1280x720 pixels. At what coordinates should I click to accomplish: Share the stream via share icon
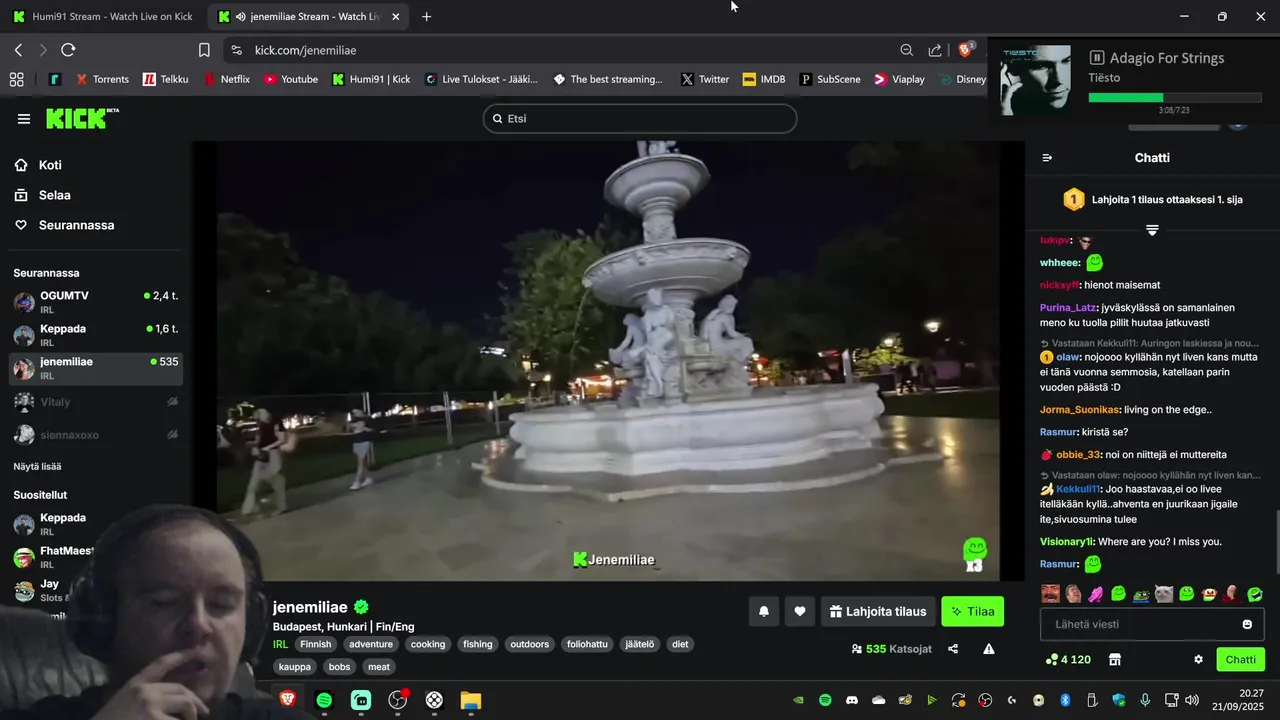(953, 649)
